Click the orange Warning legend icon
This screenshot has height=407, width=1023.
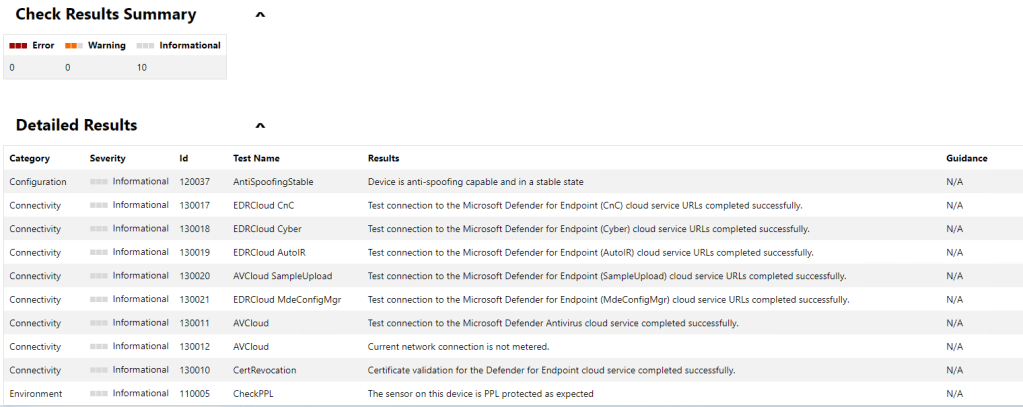point(74,46)
